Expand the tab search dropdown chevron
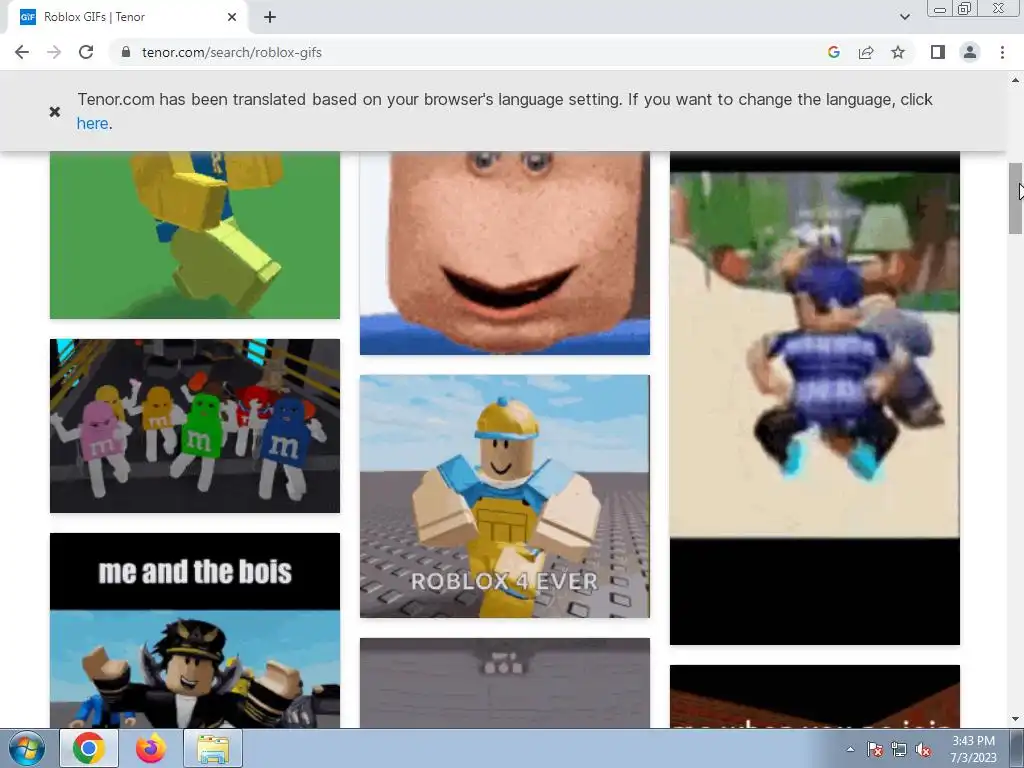The width and height of the screenshot is (1024, 768). point(904,17)
